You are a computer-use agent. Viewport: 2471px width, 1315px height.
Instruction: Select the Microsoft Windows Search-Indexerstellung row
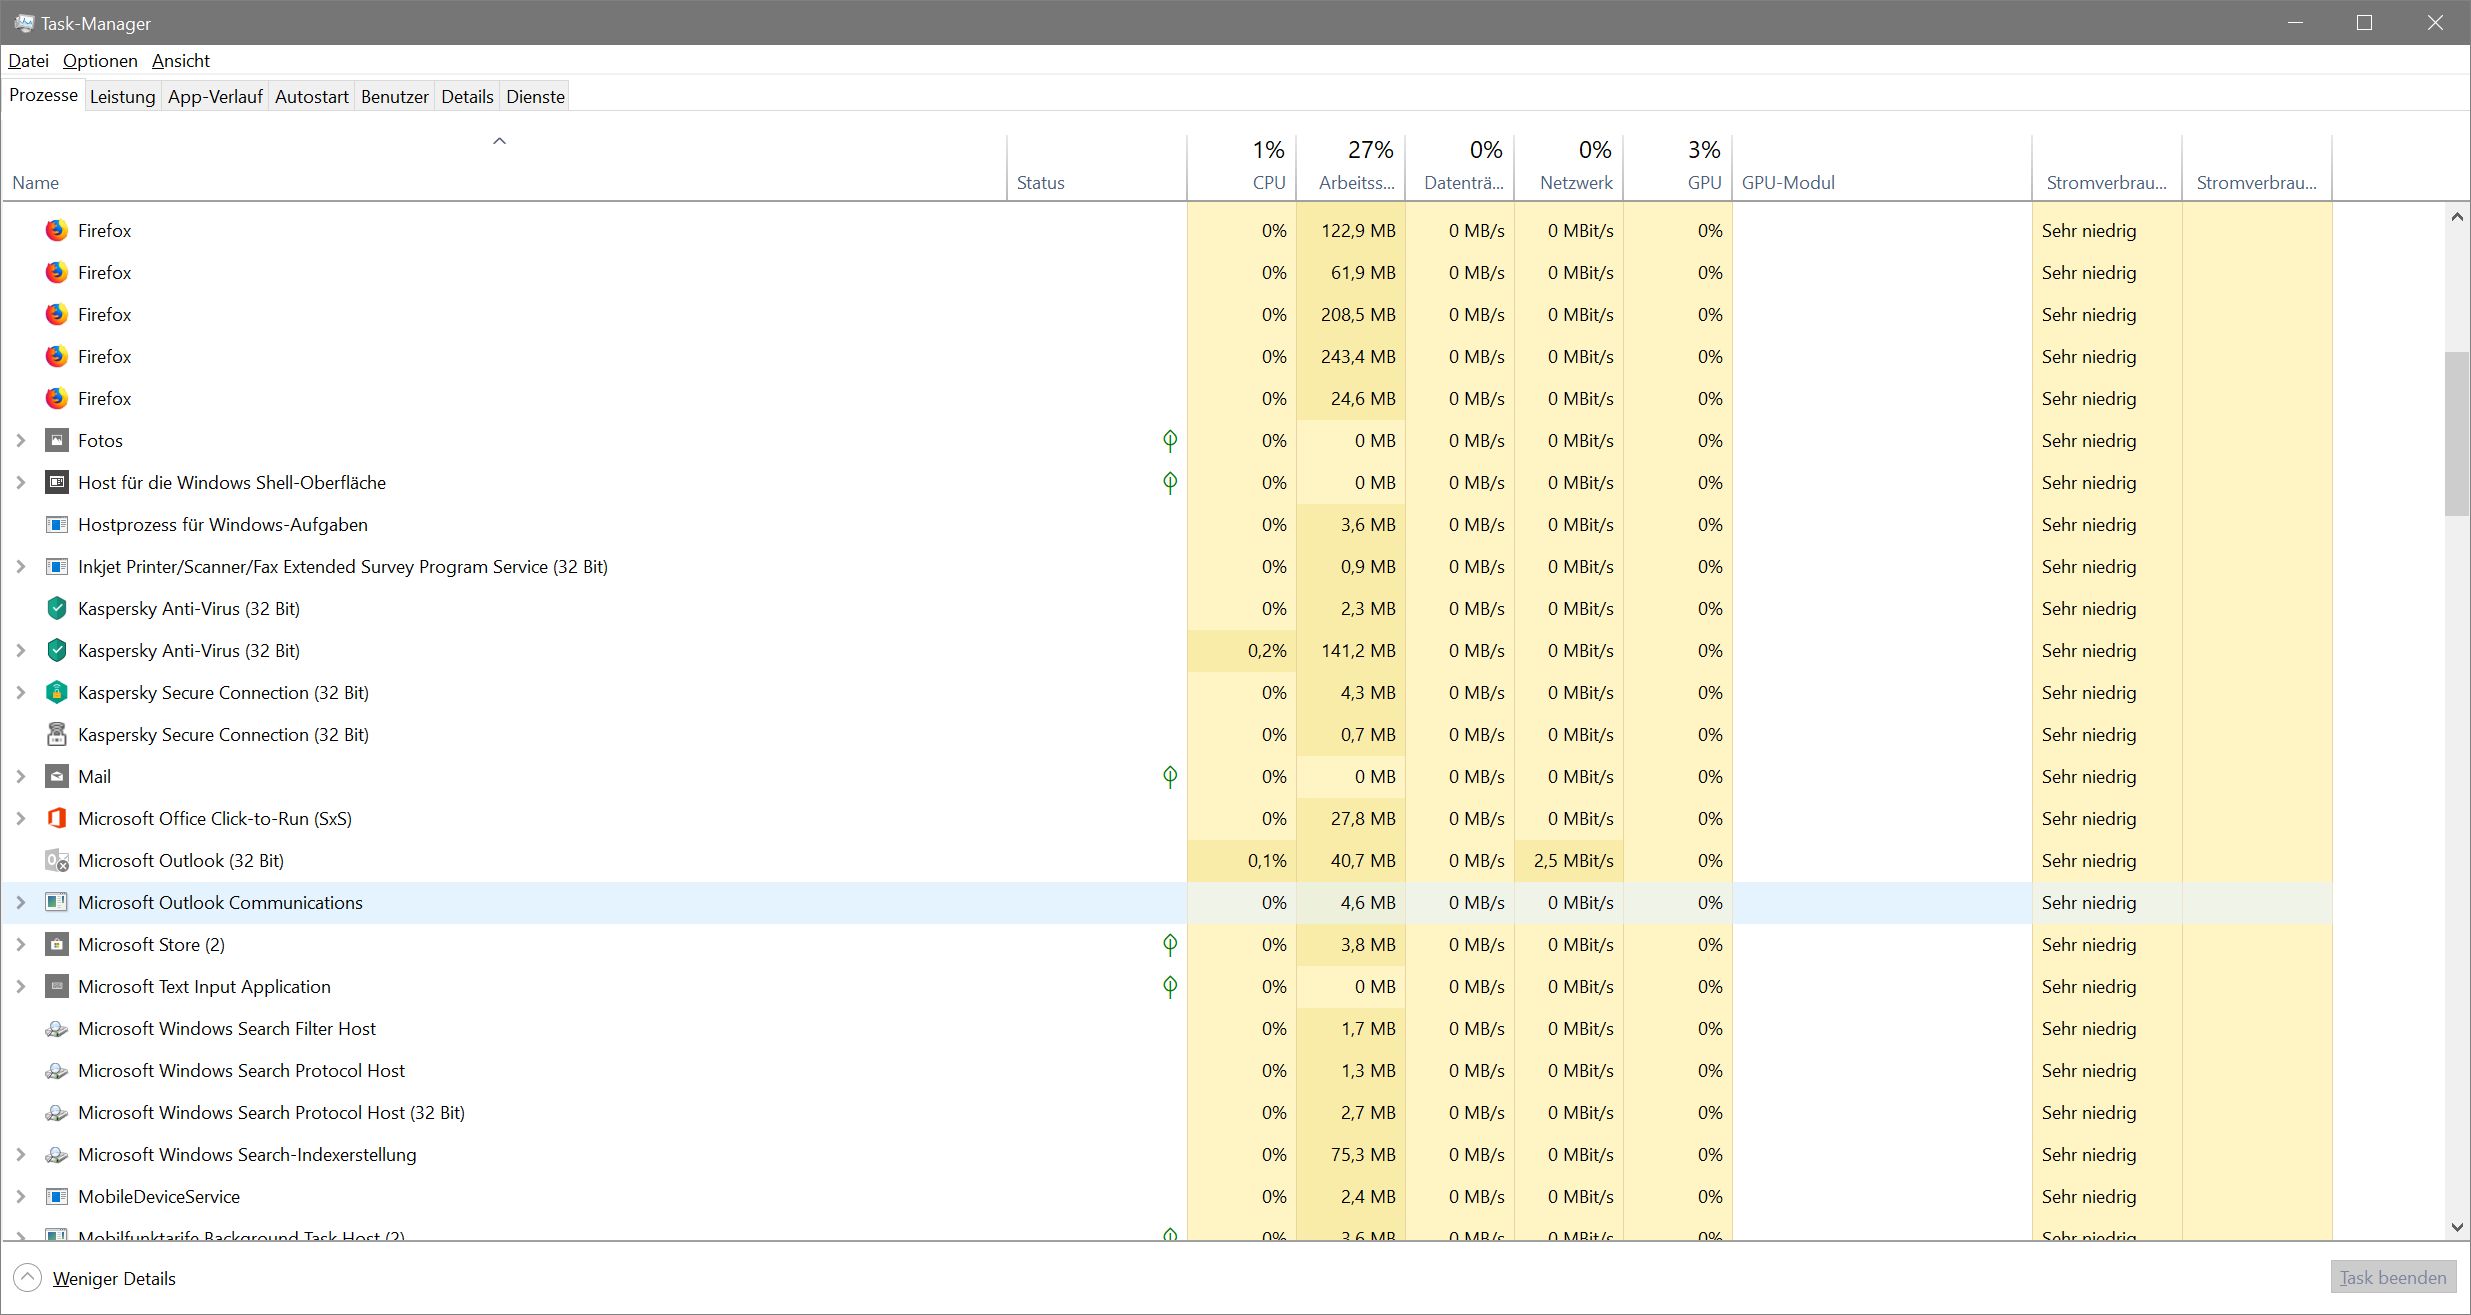[247, 1154]
